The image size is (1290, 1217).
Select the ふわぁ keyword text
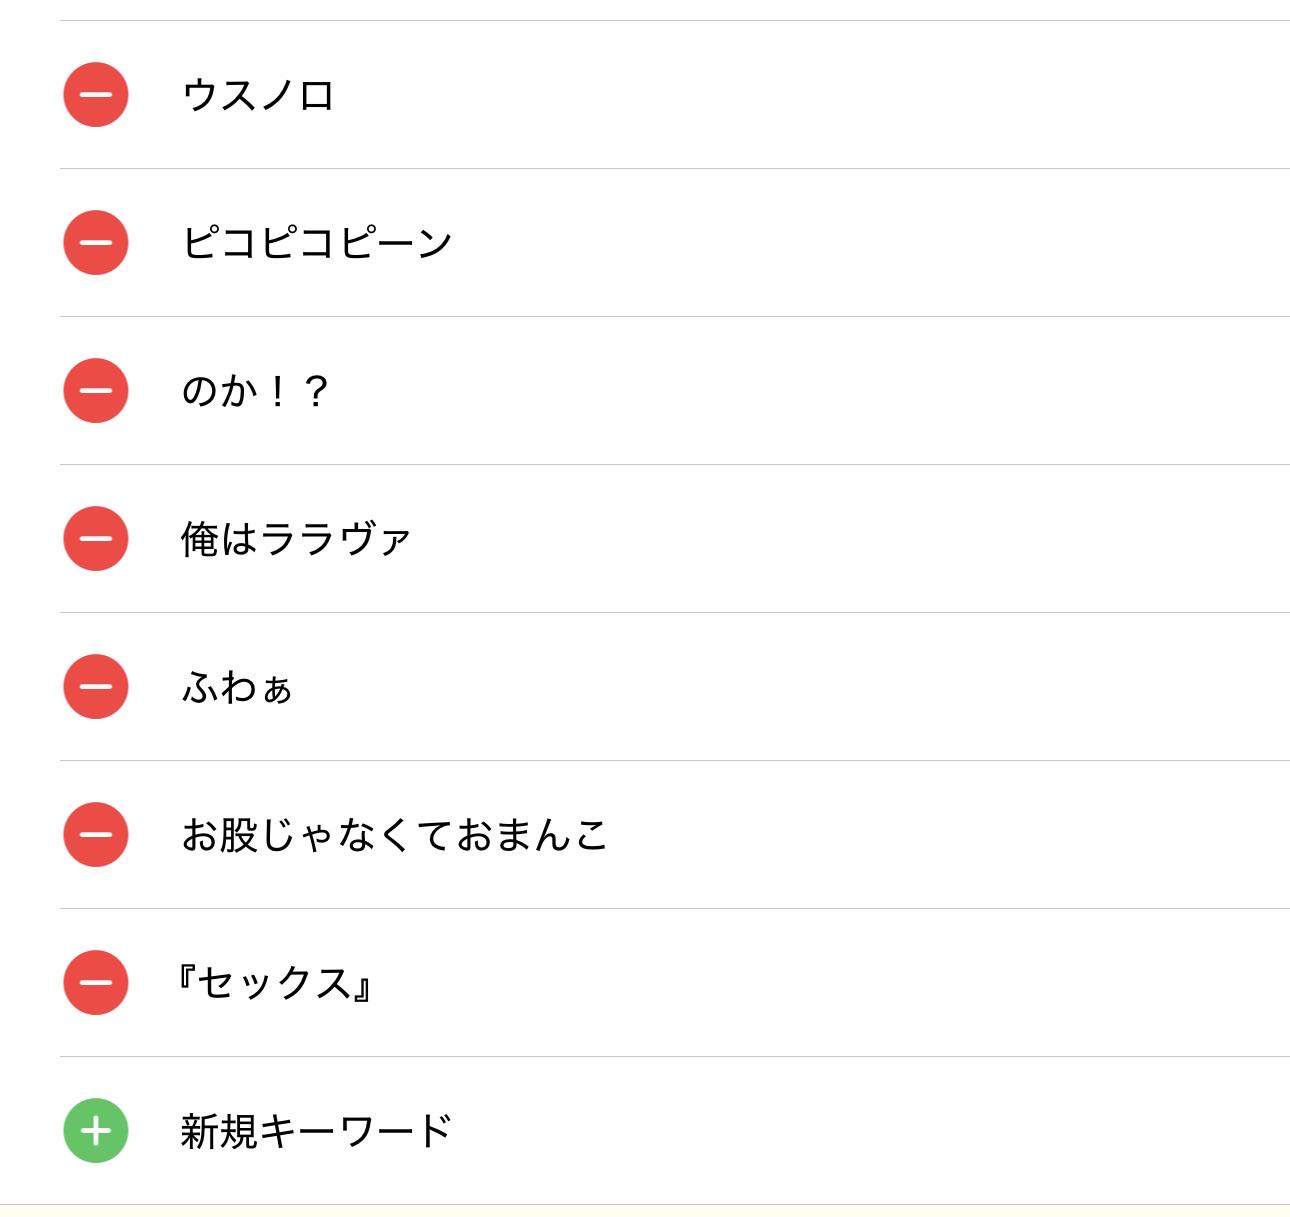click(x=236, y=687)
